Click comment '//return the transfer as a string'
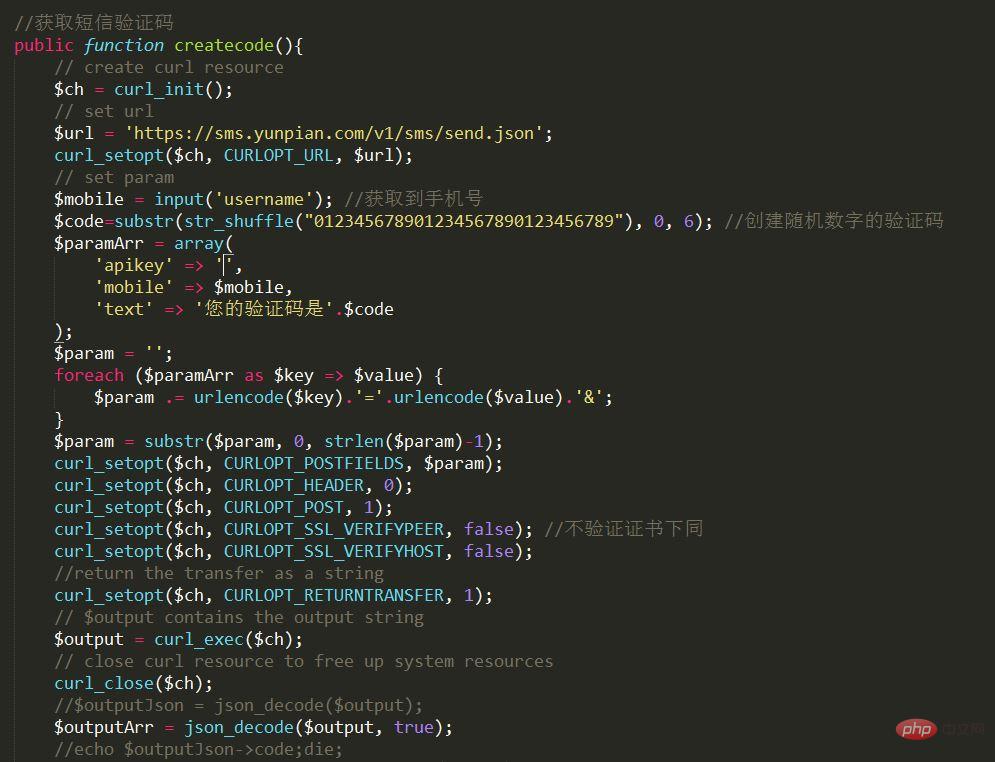The image size is (995, 762). [x=219, y=573]
